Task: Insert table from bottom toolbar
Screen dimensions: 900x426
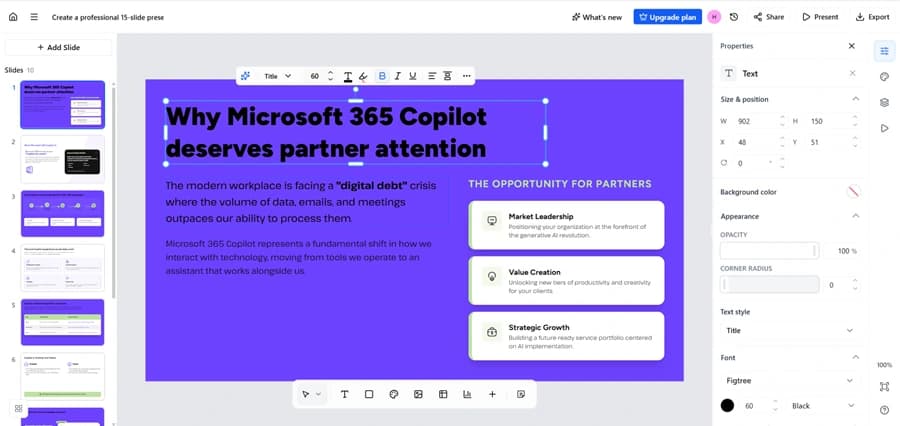Action: point(443,394)
